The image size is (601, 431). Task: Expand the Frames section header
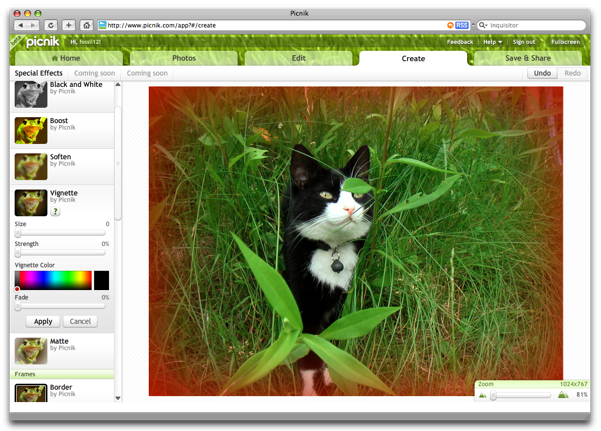point(25,374)
